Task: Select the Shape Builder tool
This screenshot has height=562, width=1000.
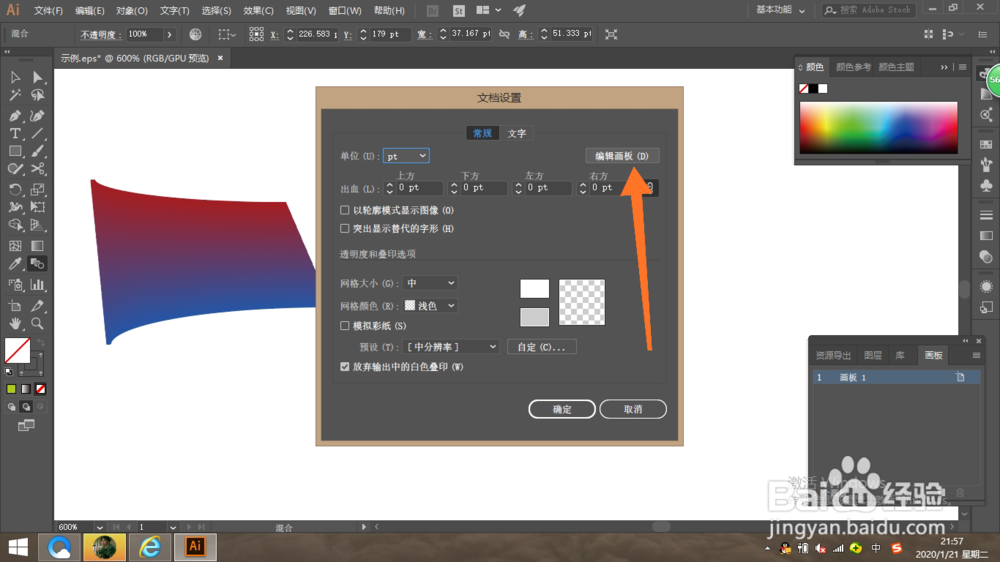Action: [15, 225]
